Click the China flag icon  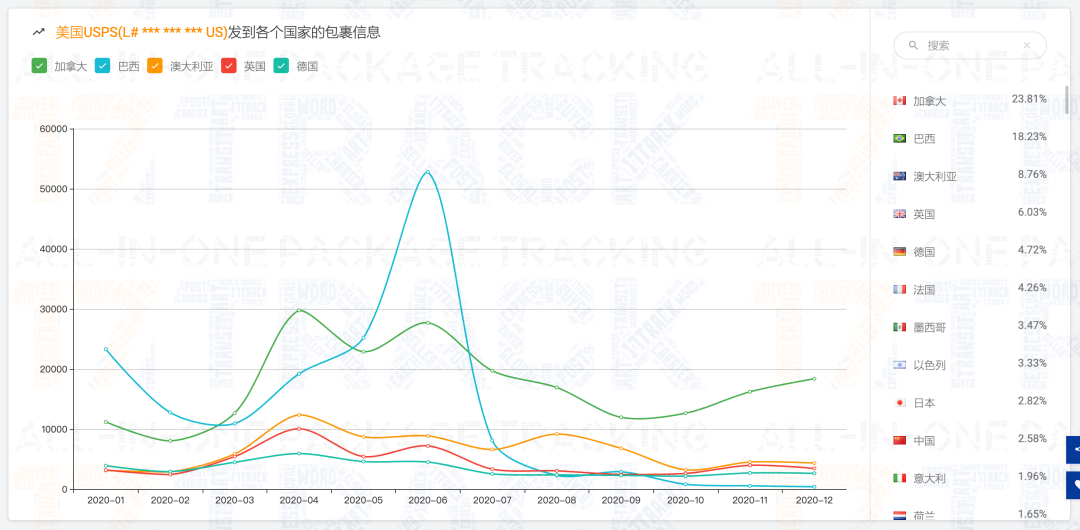(900, 440)
